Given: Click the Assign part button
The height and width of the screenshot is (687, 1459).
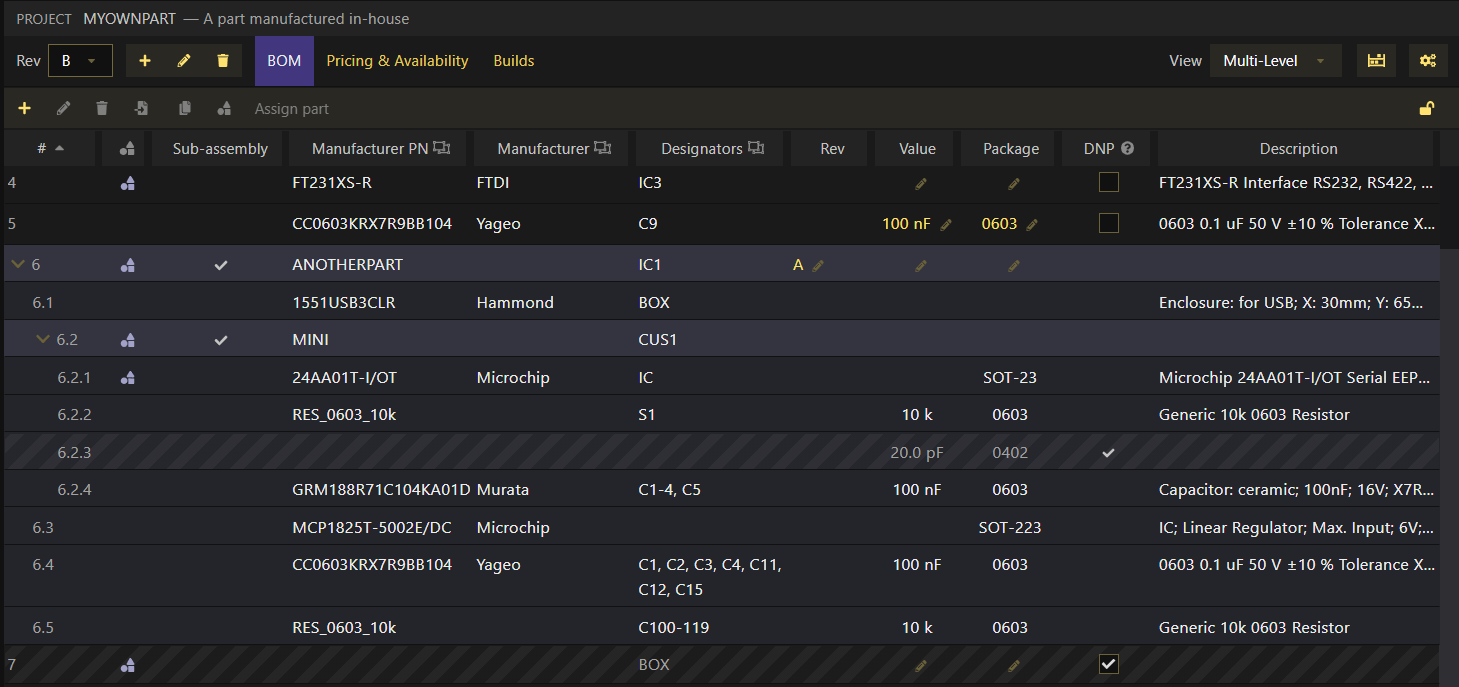Looking at the screenshot, I should click(292, 109).
